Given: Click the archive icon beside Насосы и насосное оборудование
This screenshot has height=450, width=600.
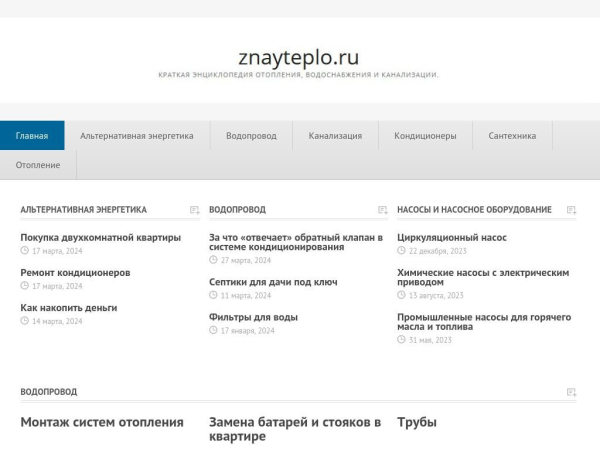Looking at the screenshot, I should tap(571, 210).
